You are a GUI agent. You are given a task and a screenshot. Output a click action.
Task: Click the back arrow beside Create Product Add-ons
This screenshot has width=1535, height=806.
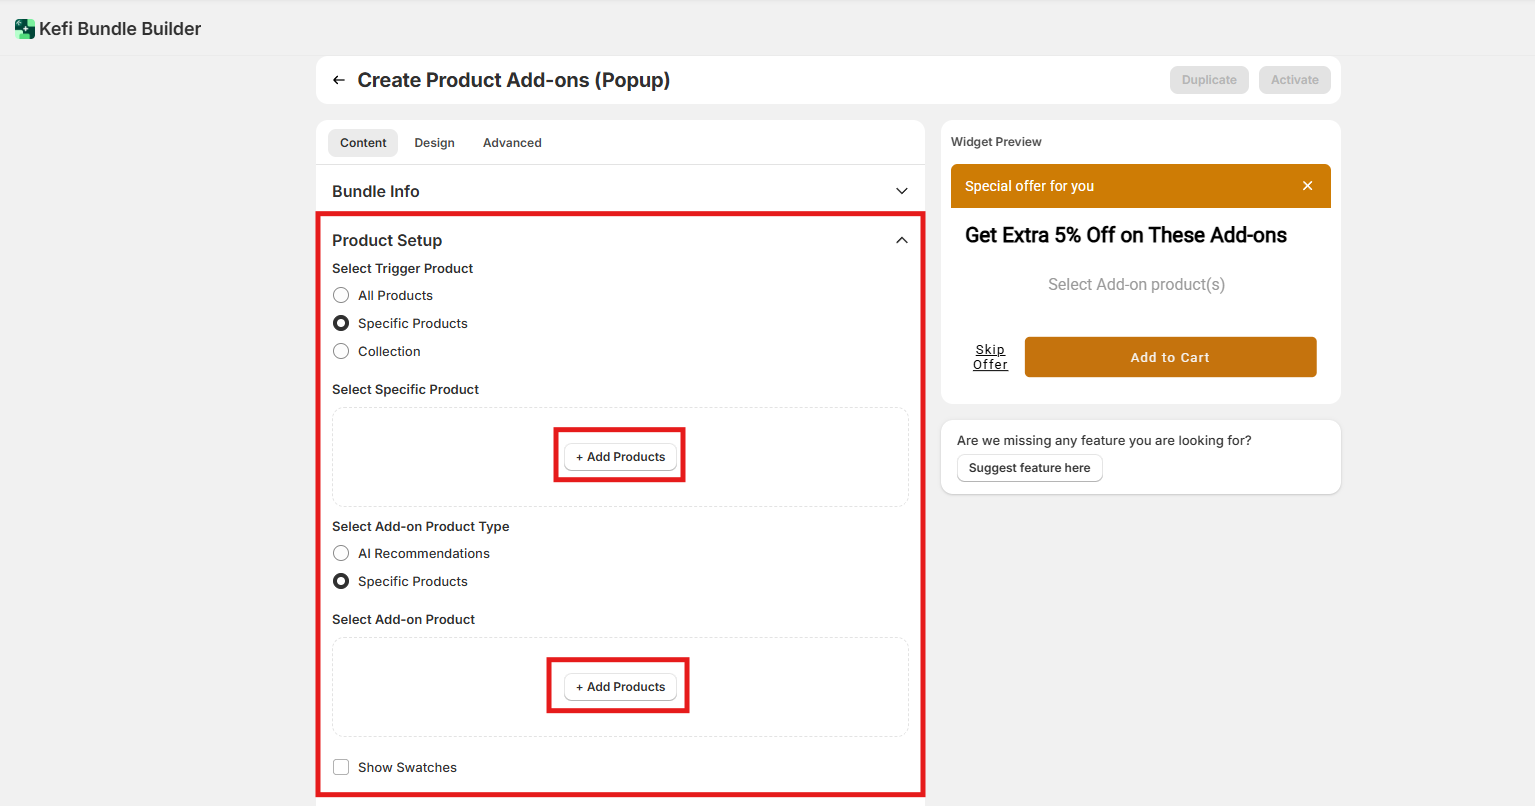click(x=339, y=80)
